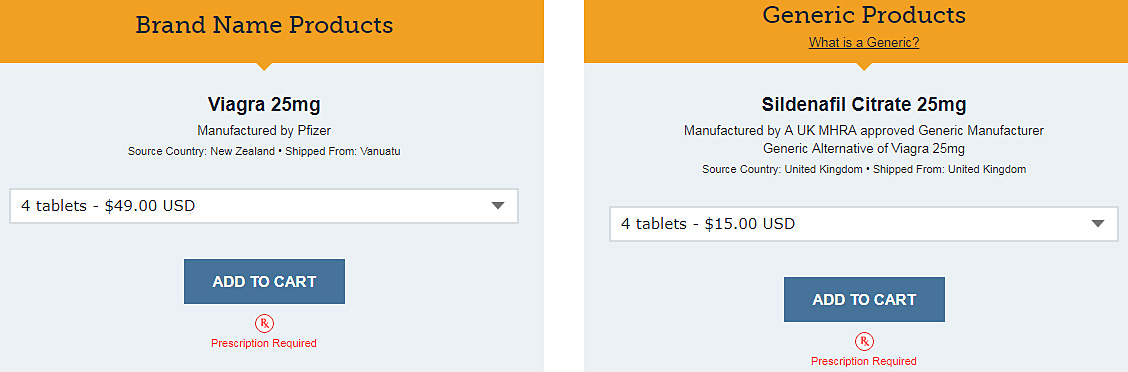Click the Viagra 25mg product title

(x=264, y=104)
